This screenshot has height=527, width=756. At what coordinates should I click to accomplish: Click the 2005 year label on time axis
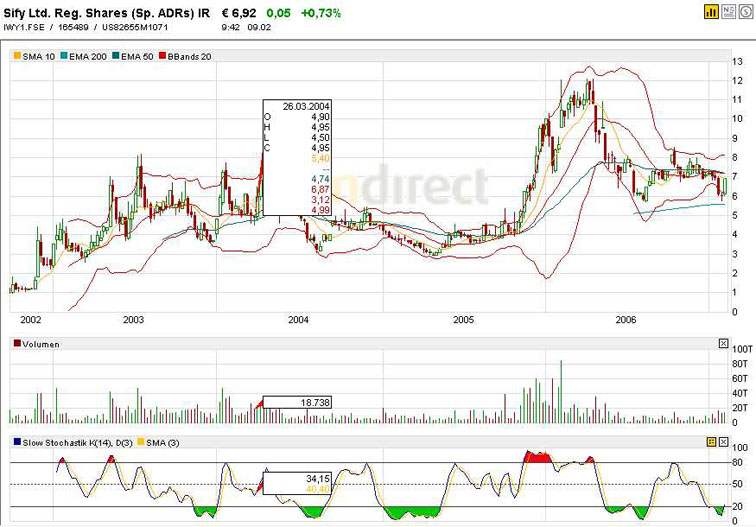click(463, 320)
